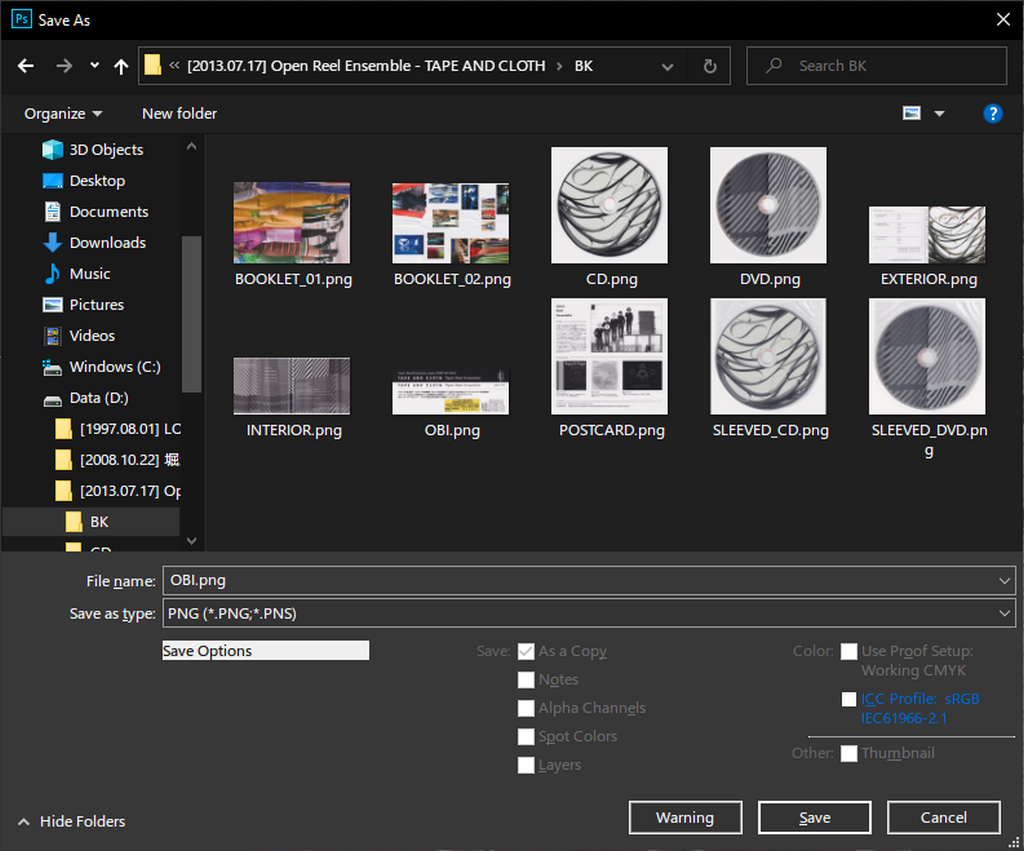This screenshot has height=851, width=1024.
Task: Check the Thumbnail option
Action: coord(849,753)
